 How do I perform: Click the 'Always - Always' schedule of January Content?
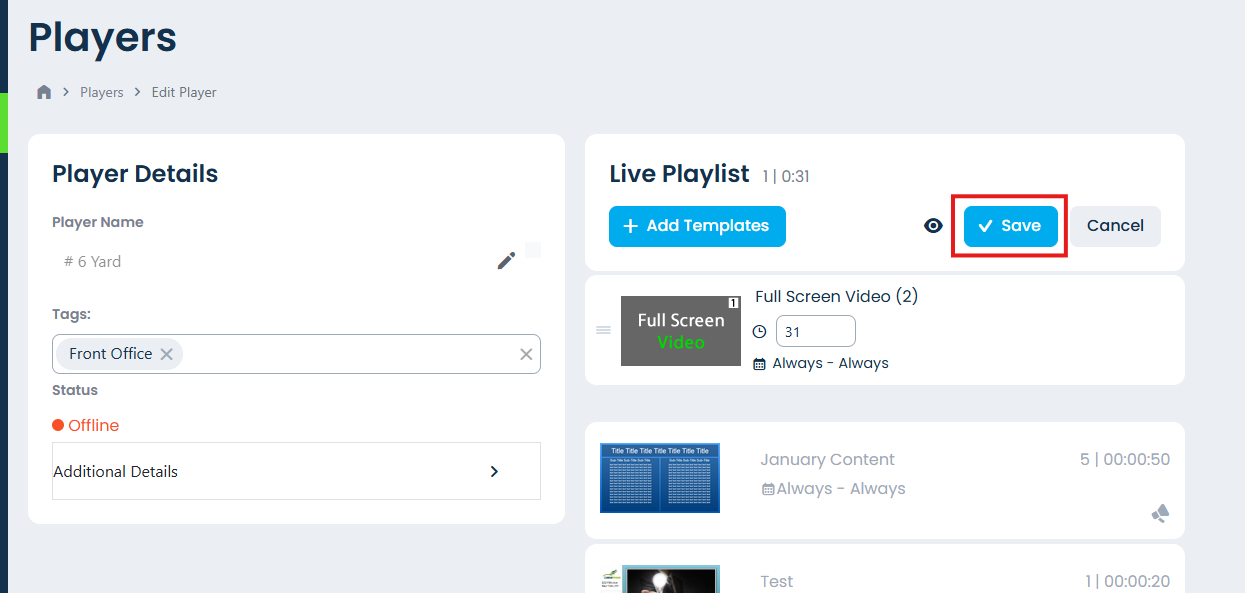(x=841, y=489)
